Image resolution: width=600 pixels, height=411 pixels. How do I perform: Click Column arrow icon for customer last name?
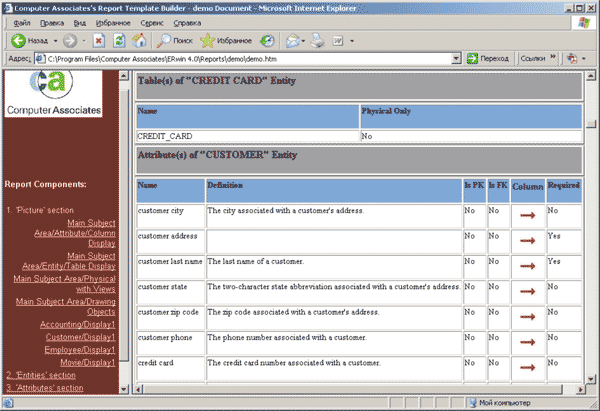tap(528, 266)
